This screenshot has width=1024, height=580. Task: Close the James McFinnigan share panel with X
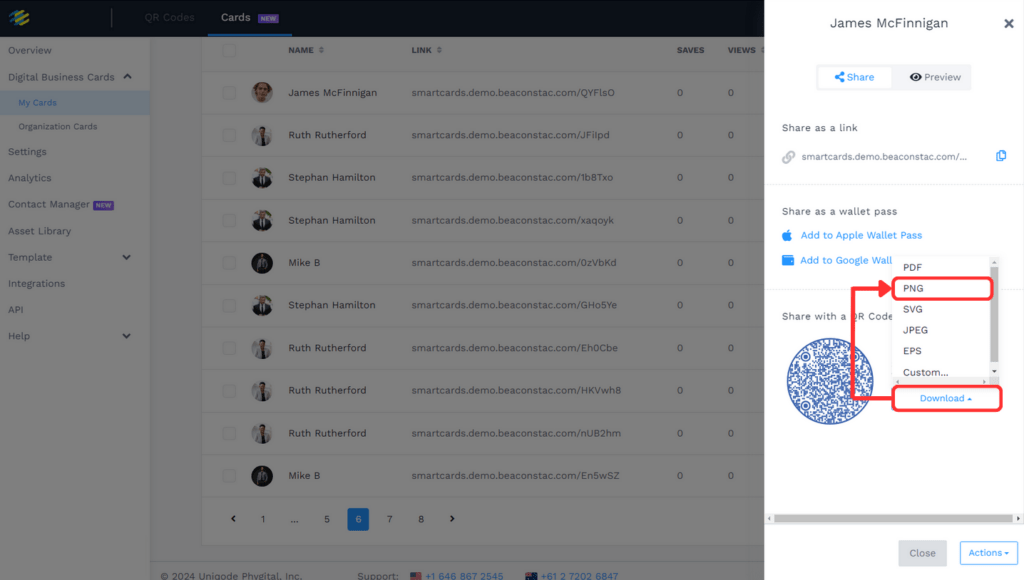1009,23
